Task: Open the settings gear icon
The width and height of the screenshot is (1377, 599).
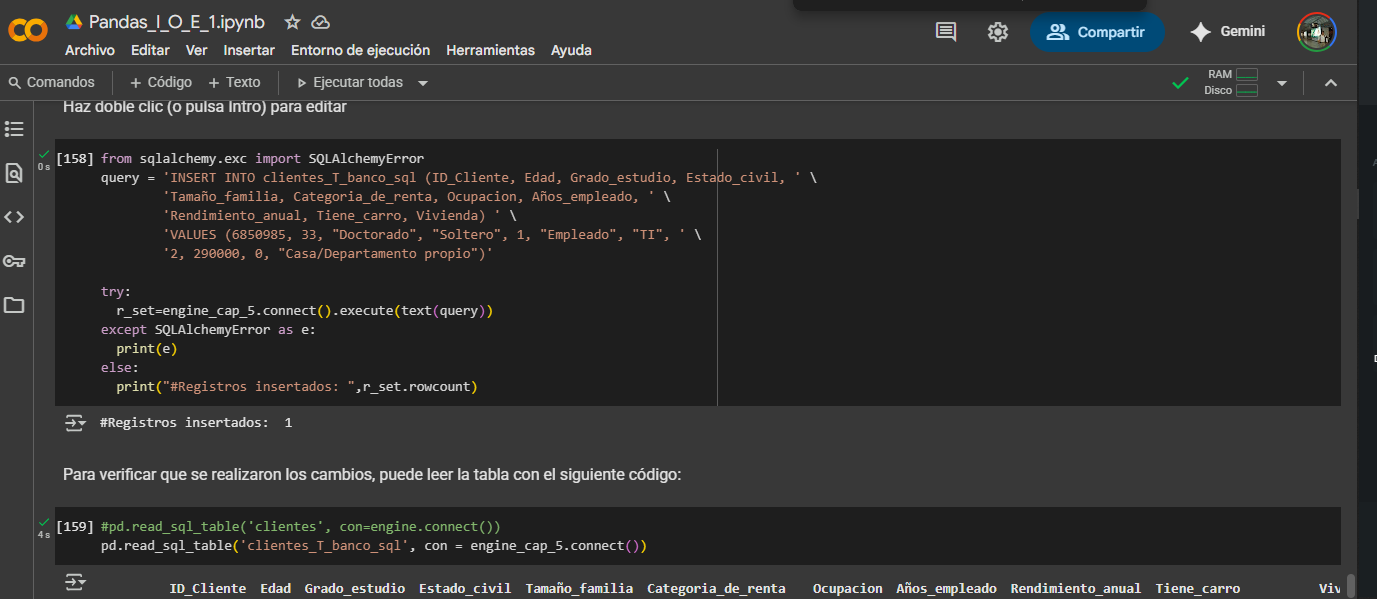Action: tap(998, 32)
